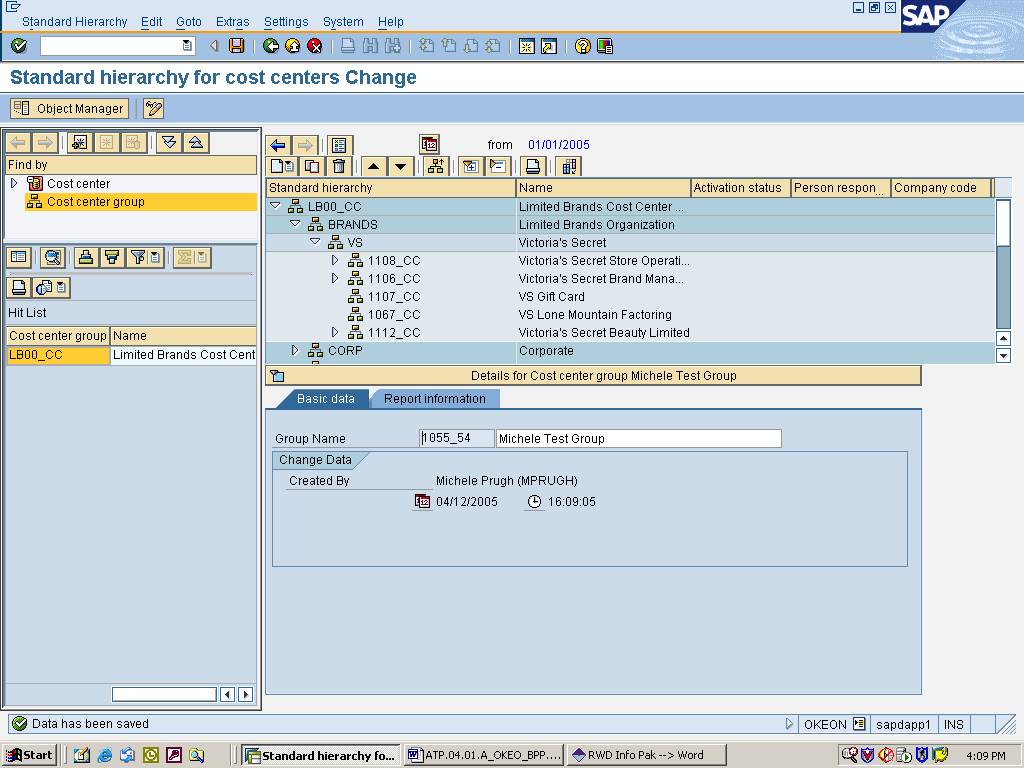Open the Goto menu
Screen dimensions: 1024x768
click(x=189, y=22)
